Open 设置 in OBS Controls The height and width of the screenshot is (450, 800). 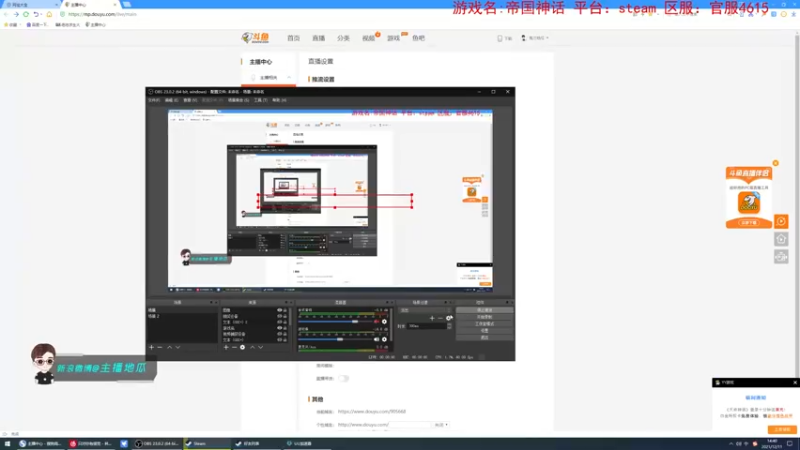(x=484, y=331)
